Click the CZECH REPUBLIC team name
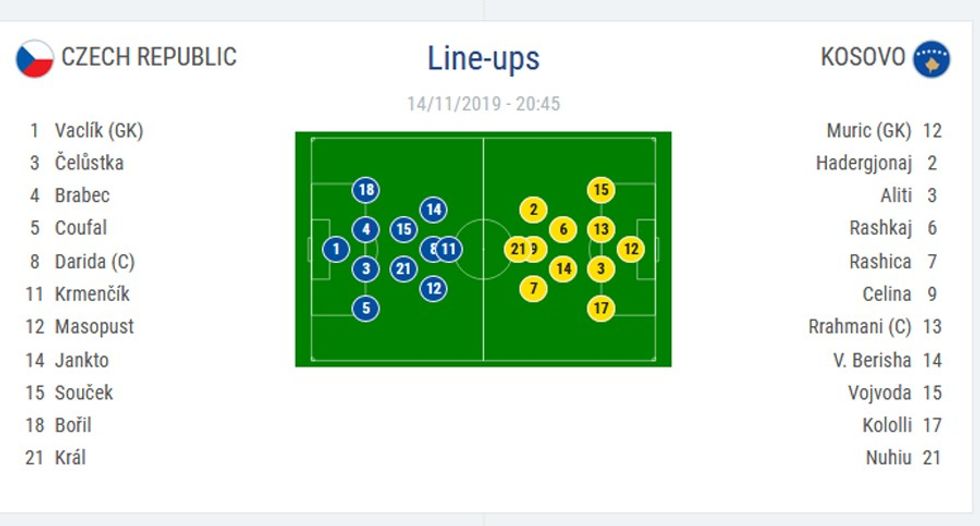Viewport: 980px width, 526px height. pyautogui.click(x=149, y=57)
